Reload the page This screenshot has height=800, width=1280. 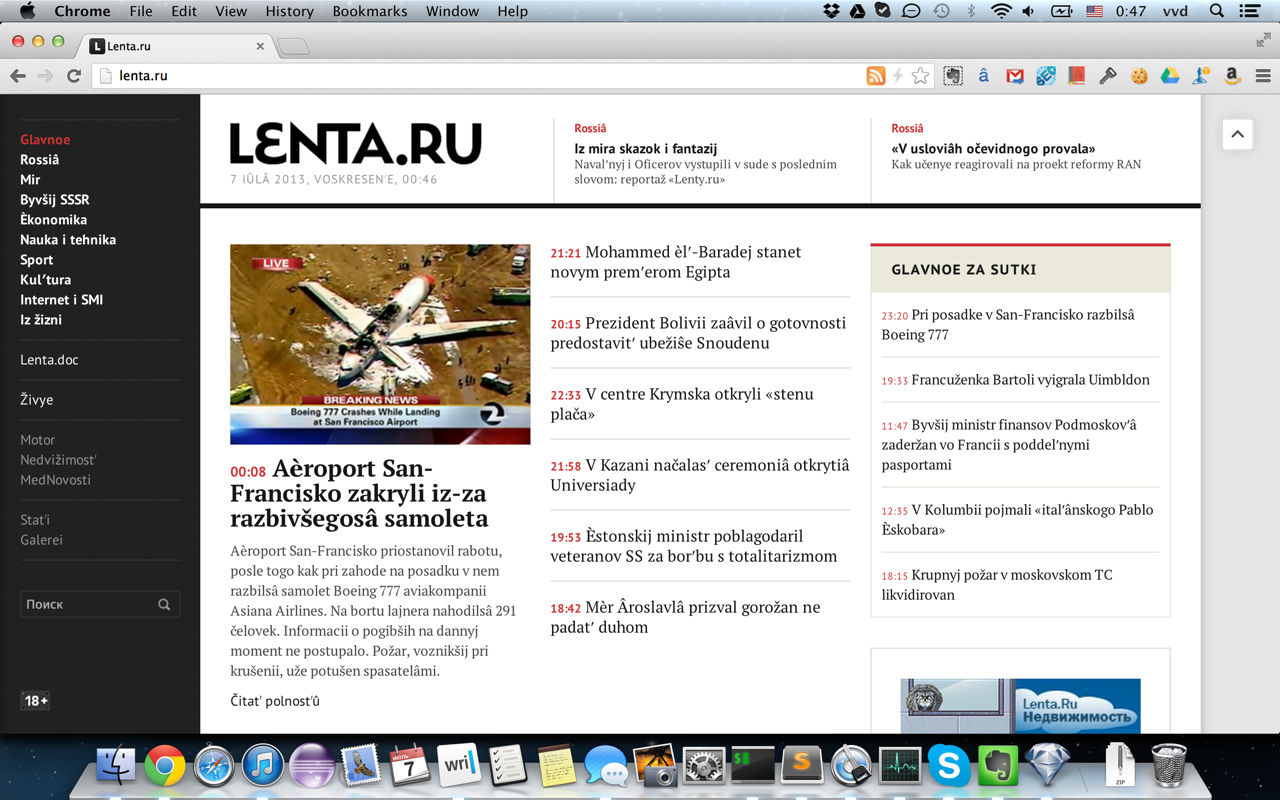[74, 76]
